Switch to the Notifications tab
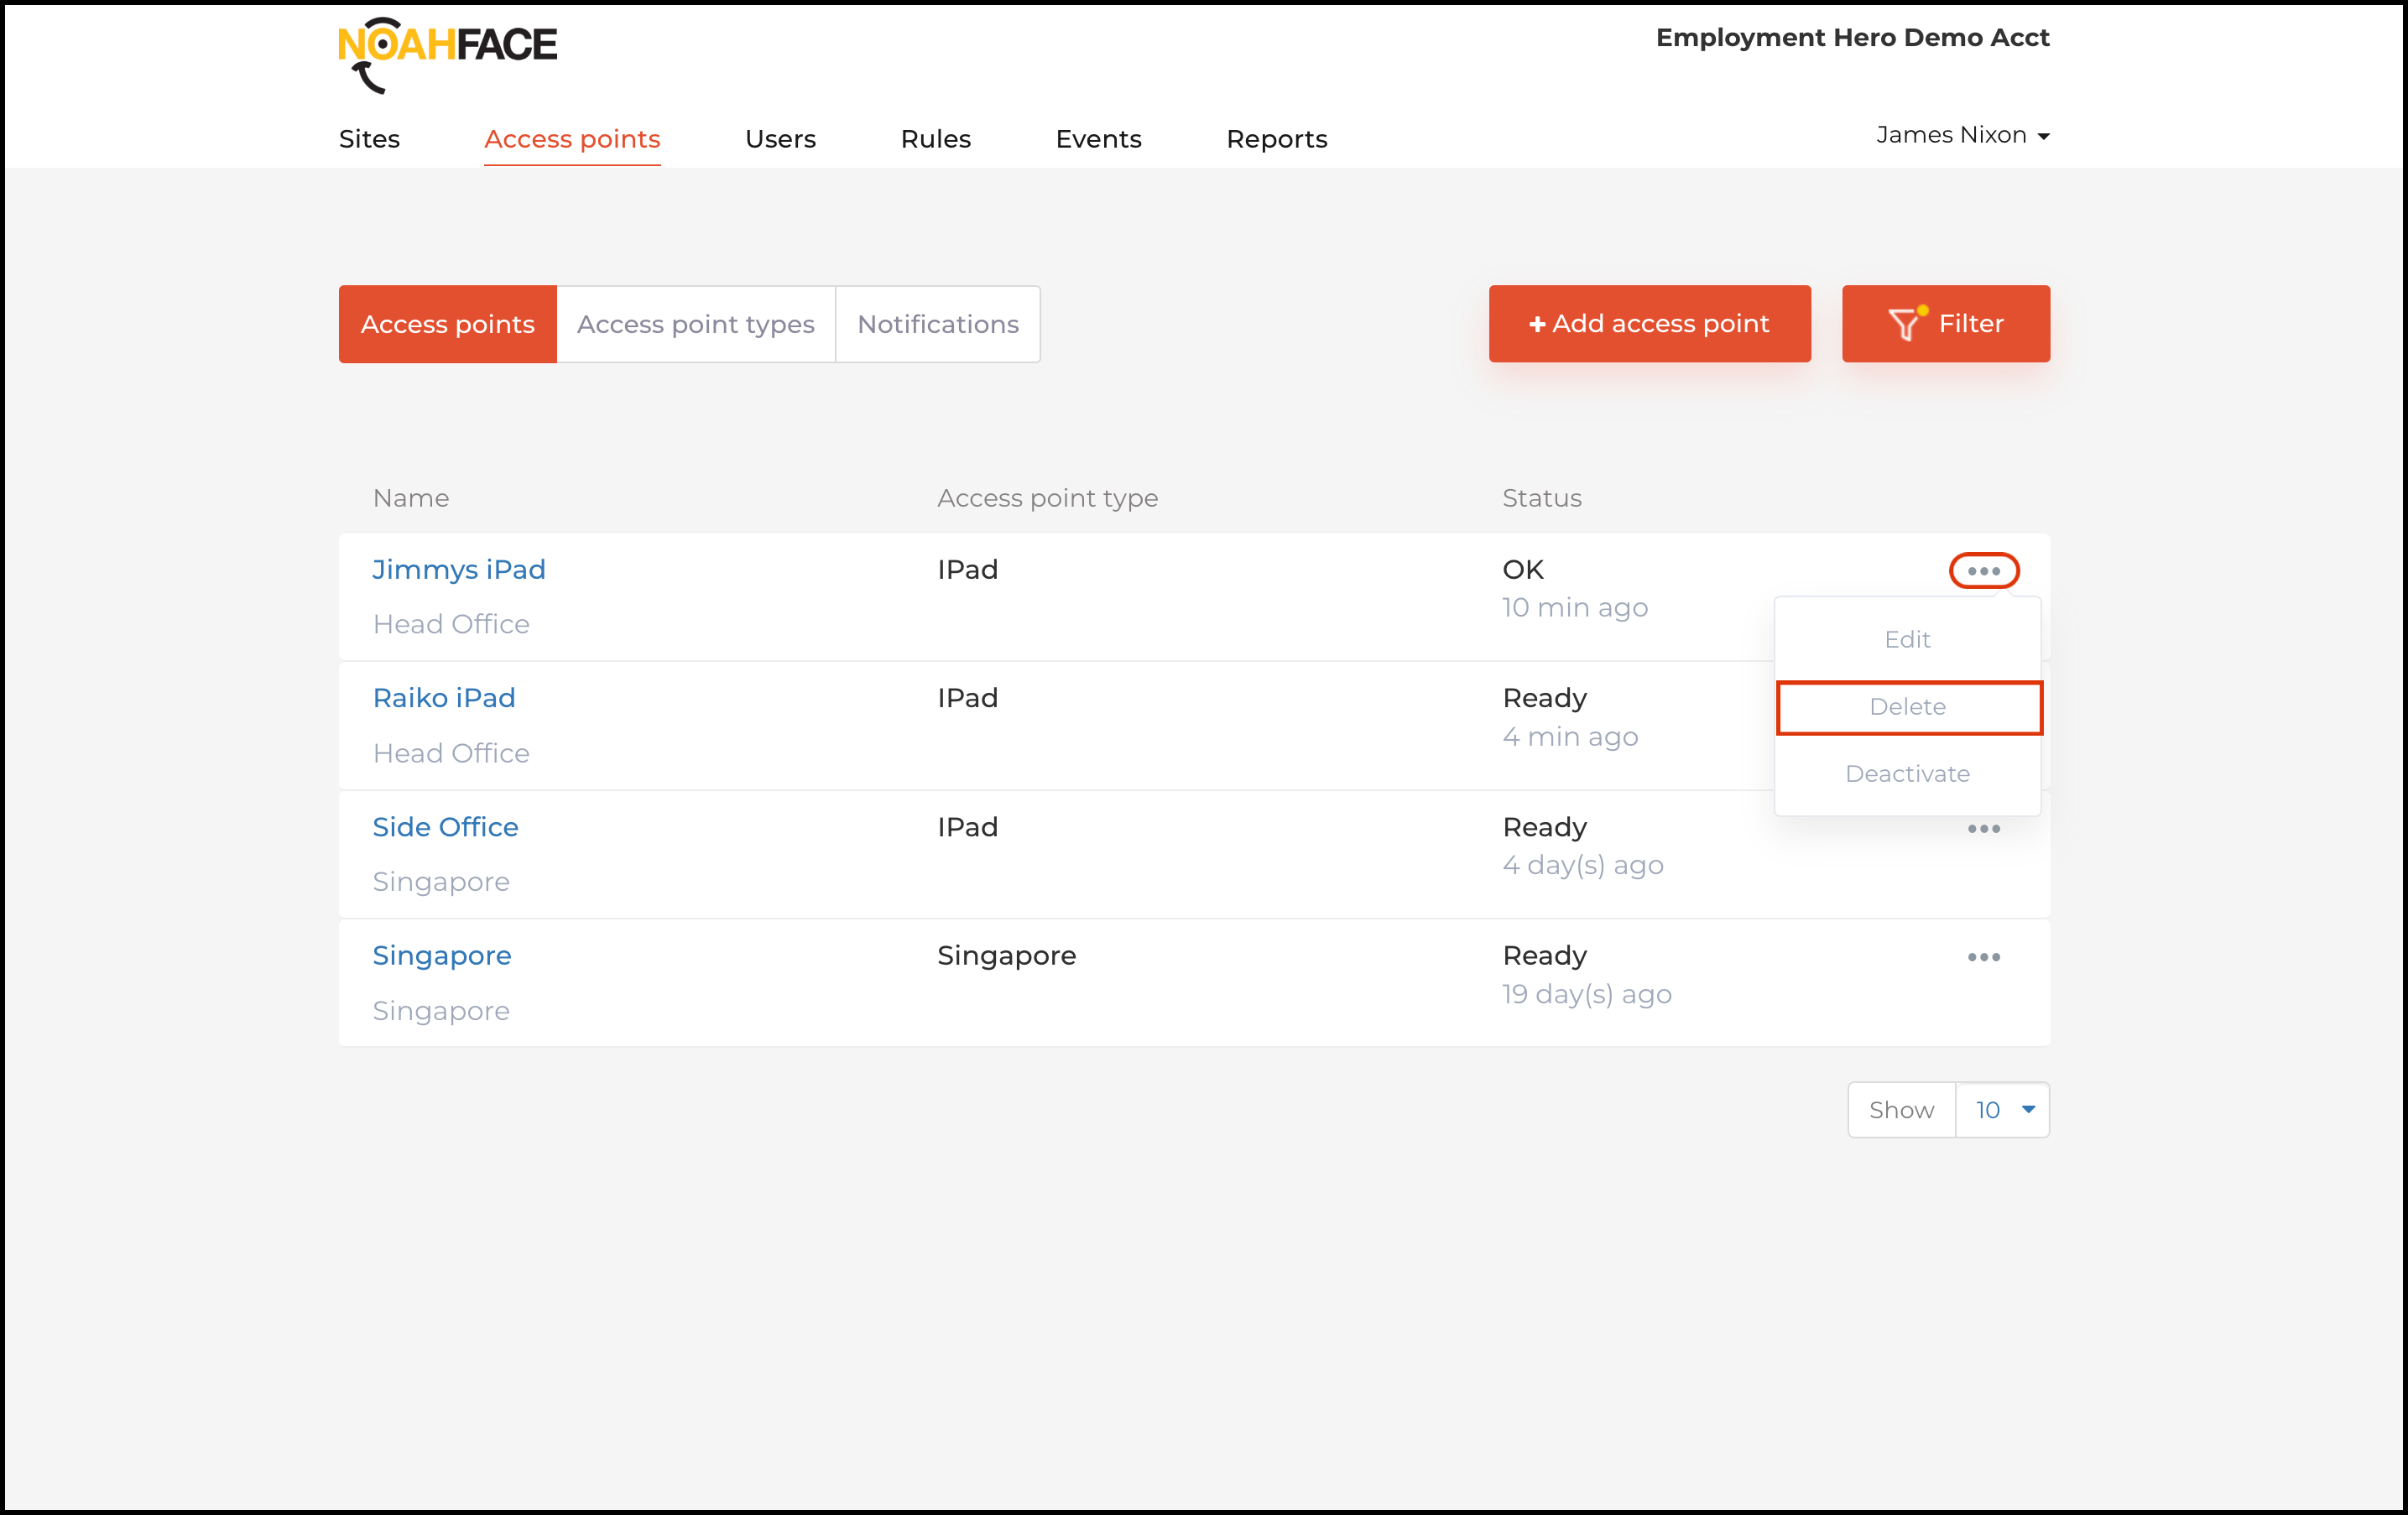This screenshot has height=1515, width=2408. tap(937, 325)
